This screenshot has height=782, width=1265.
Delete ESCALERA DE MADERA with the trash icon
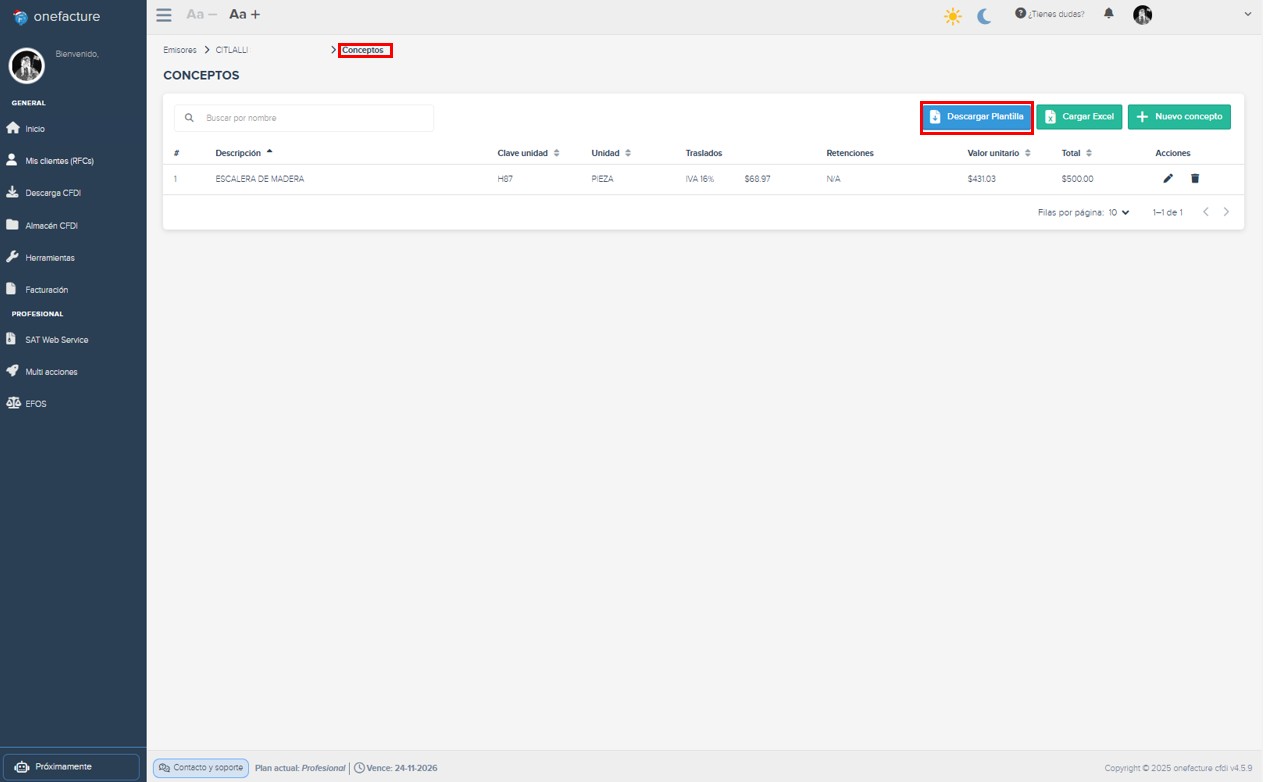[x=1194, y=177]
